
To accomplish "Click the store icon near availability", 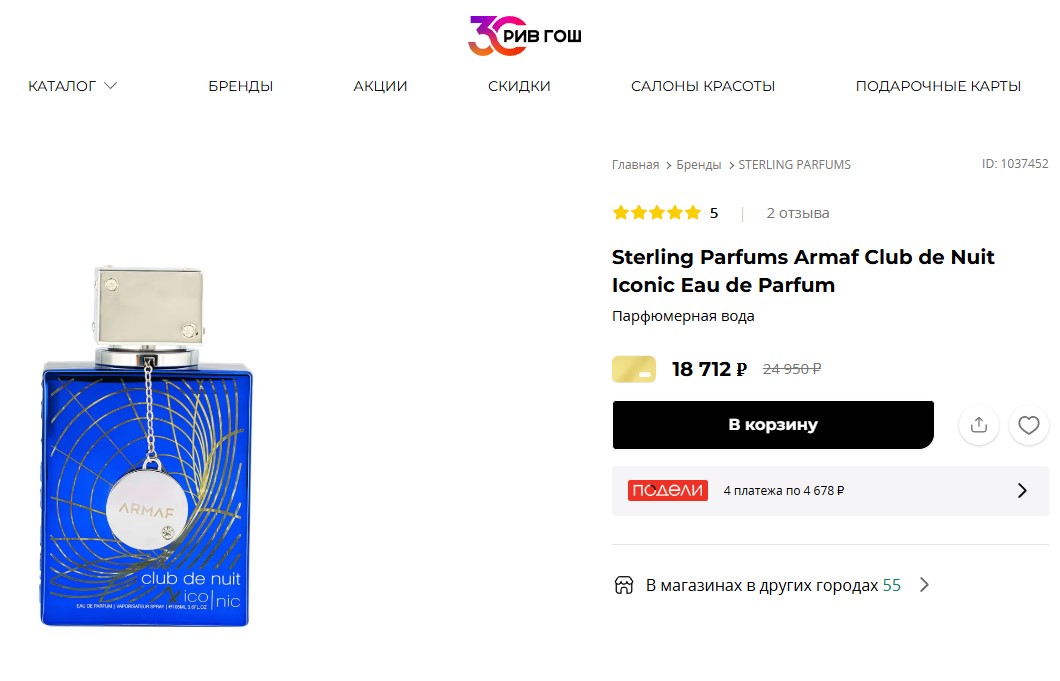I will 623,585.
